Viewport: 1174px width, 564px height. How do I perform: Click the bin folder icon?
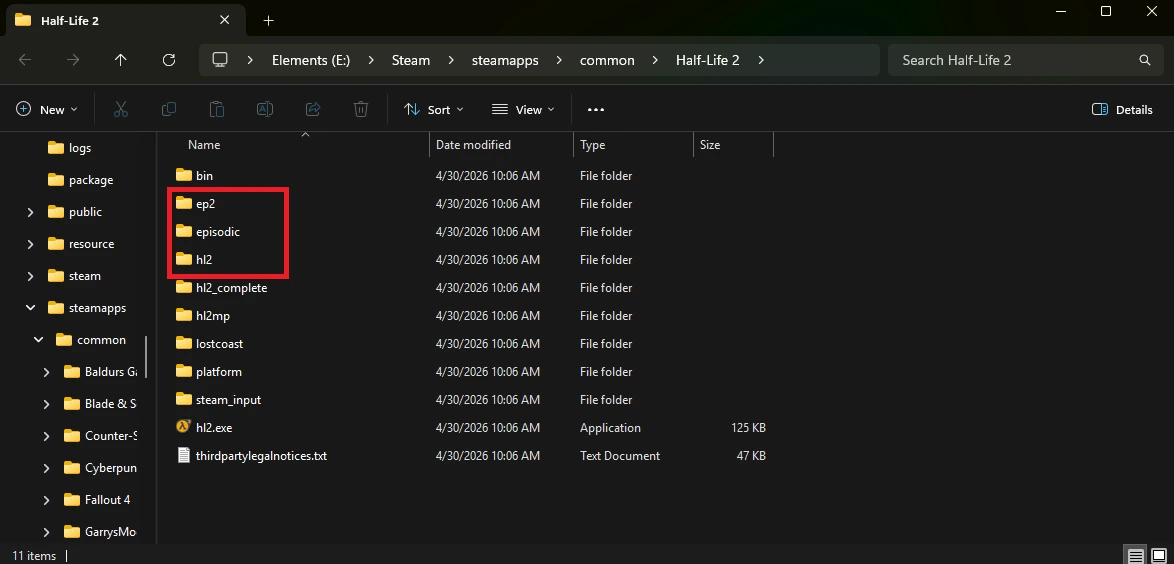184,175
